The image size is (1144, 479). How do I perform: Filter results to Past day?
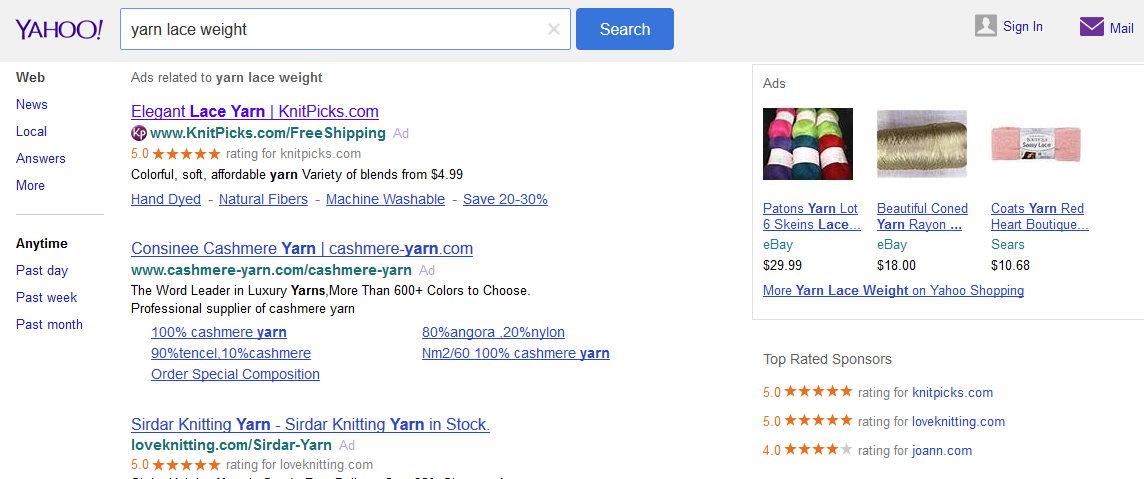click(x=42, y=270)
